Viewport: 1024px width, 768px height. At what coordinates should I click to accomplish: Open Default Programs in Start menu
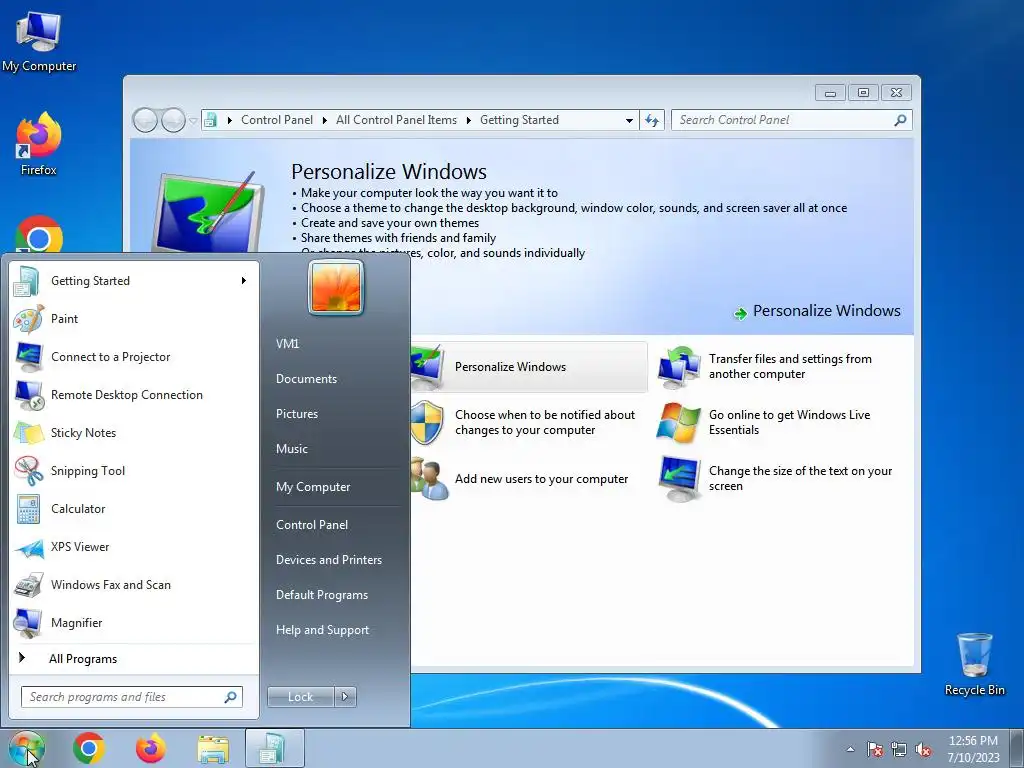(321, 595)
